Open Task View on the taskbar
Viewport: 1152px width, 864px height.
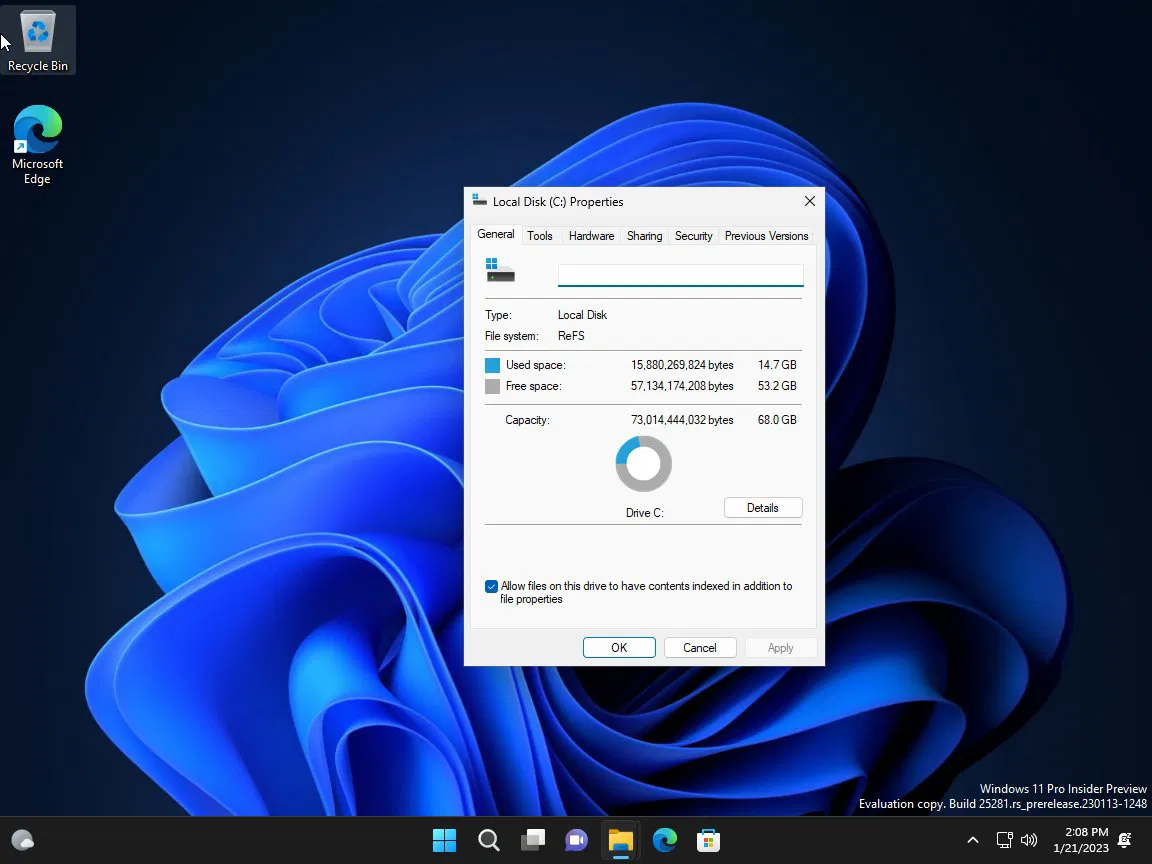coord(532,840)
